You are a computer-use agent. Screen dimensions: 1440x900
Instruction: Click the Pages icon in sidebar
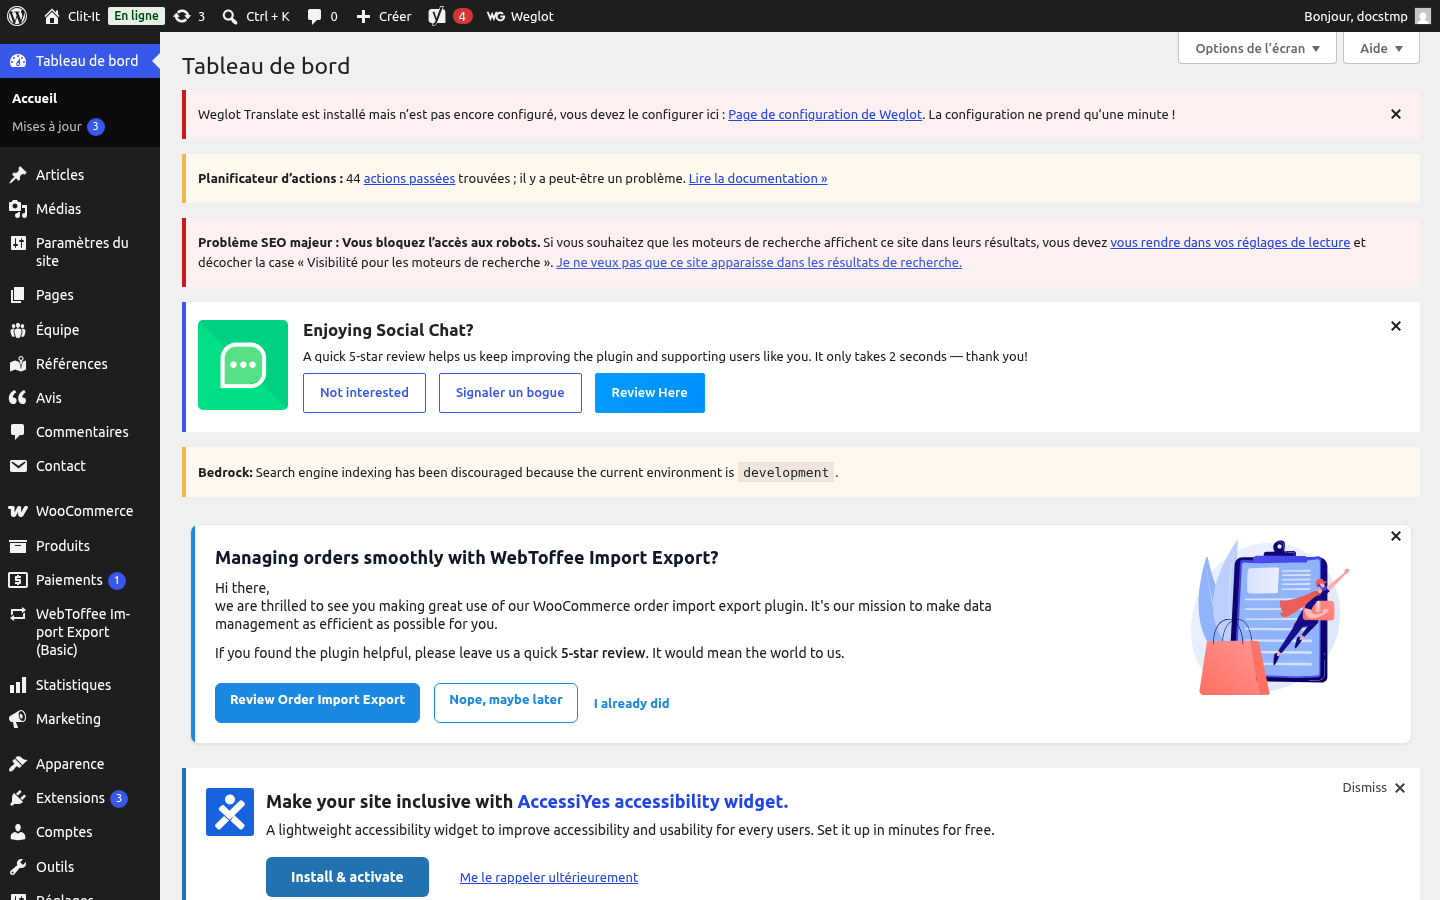tap(18, 295)
